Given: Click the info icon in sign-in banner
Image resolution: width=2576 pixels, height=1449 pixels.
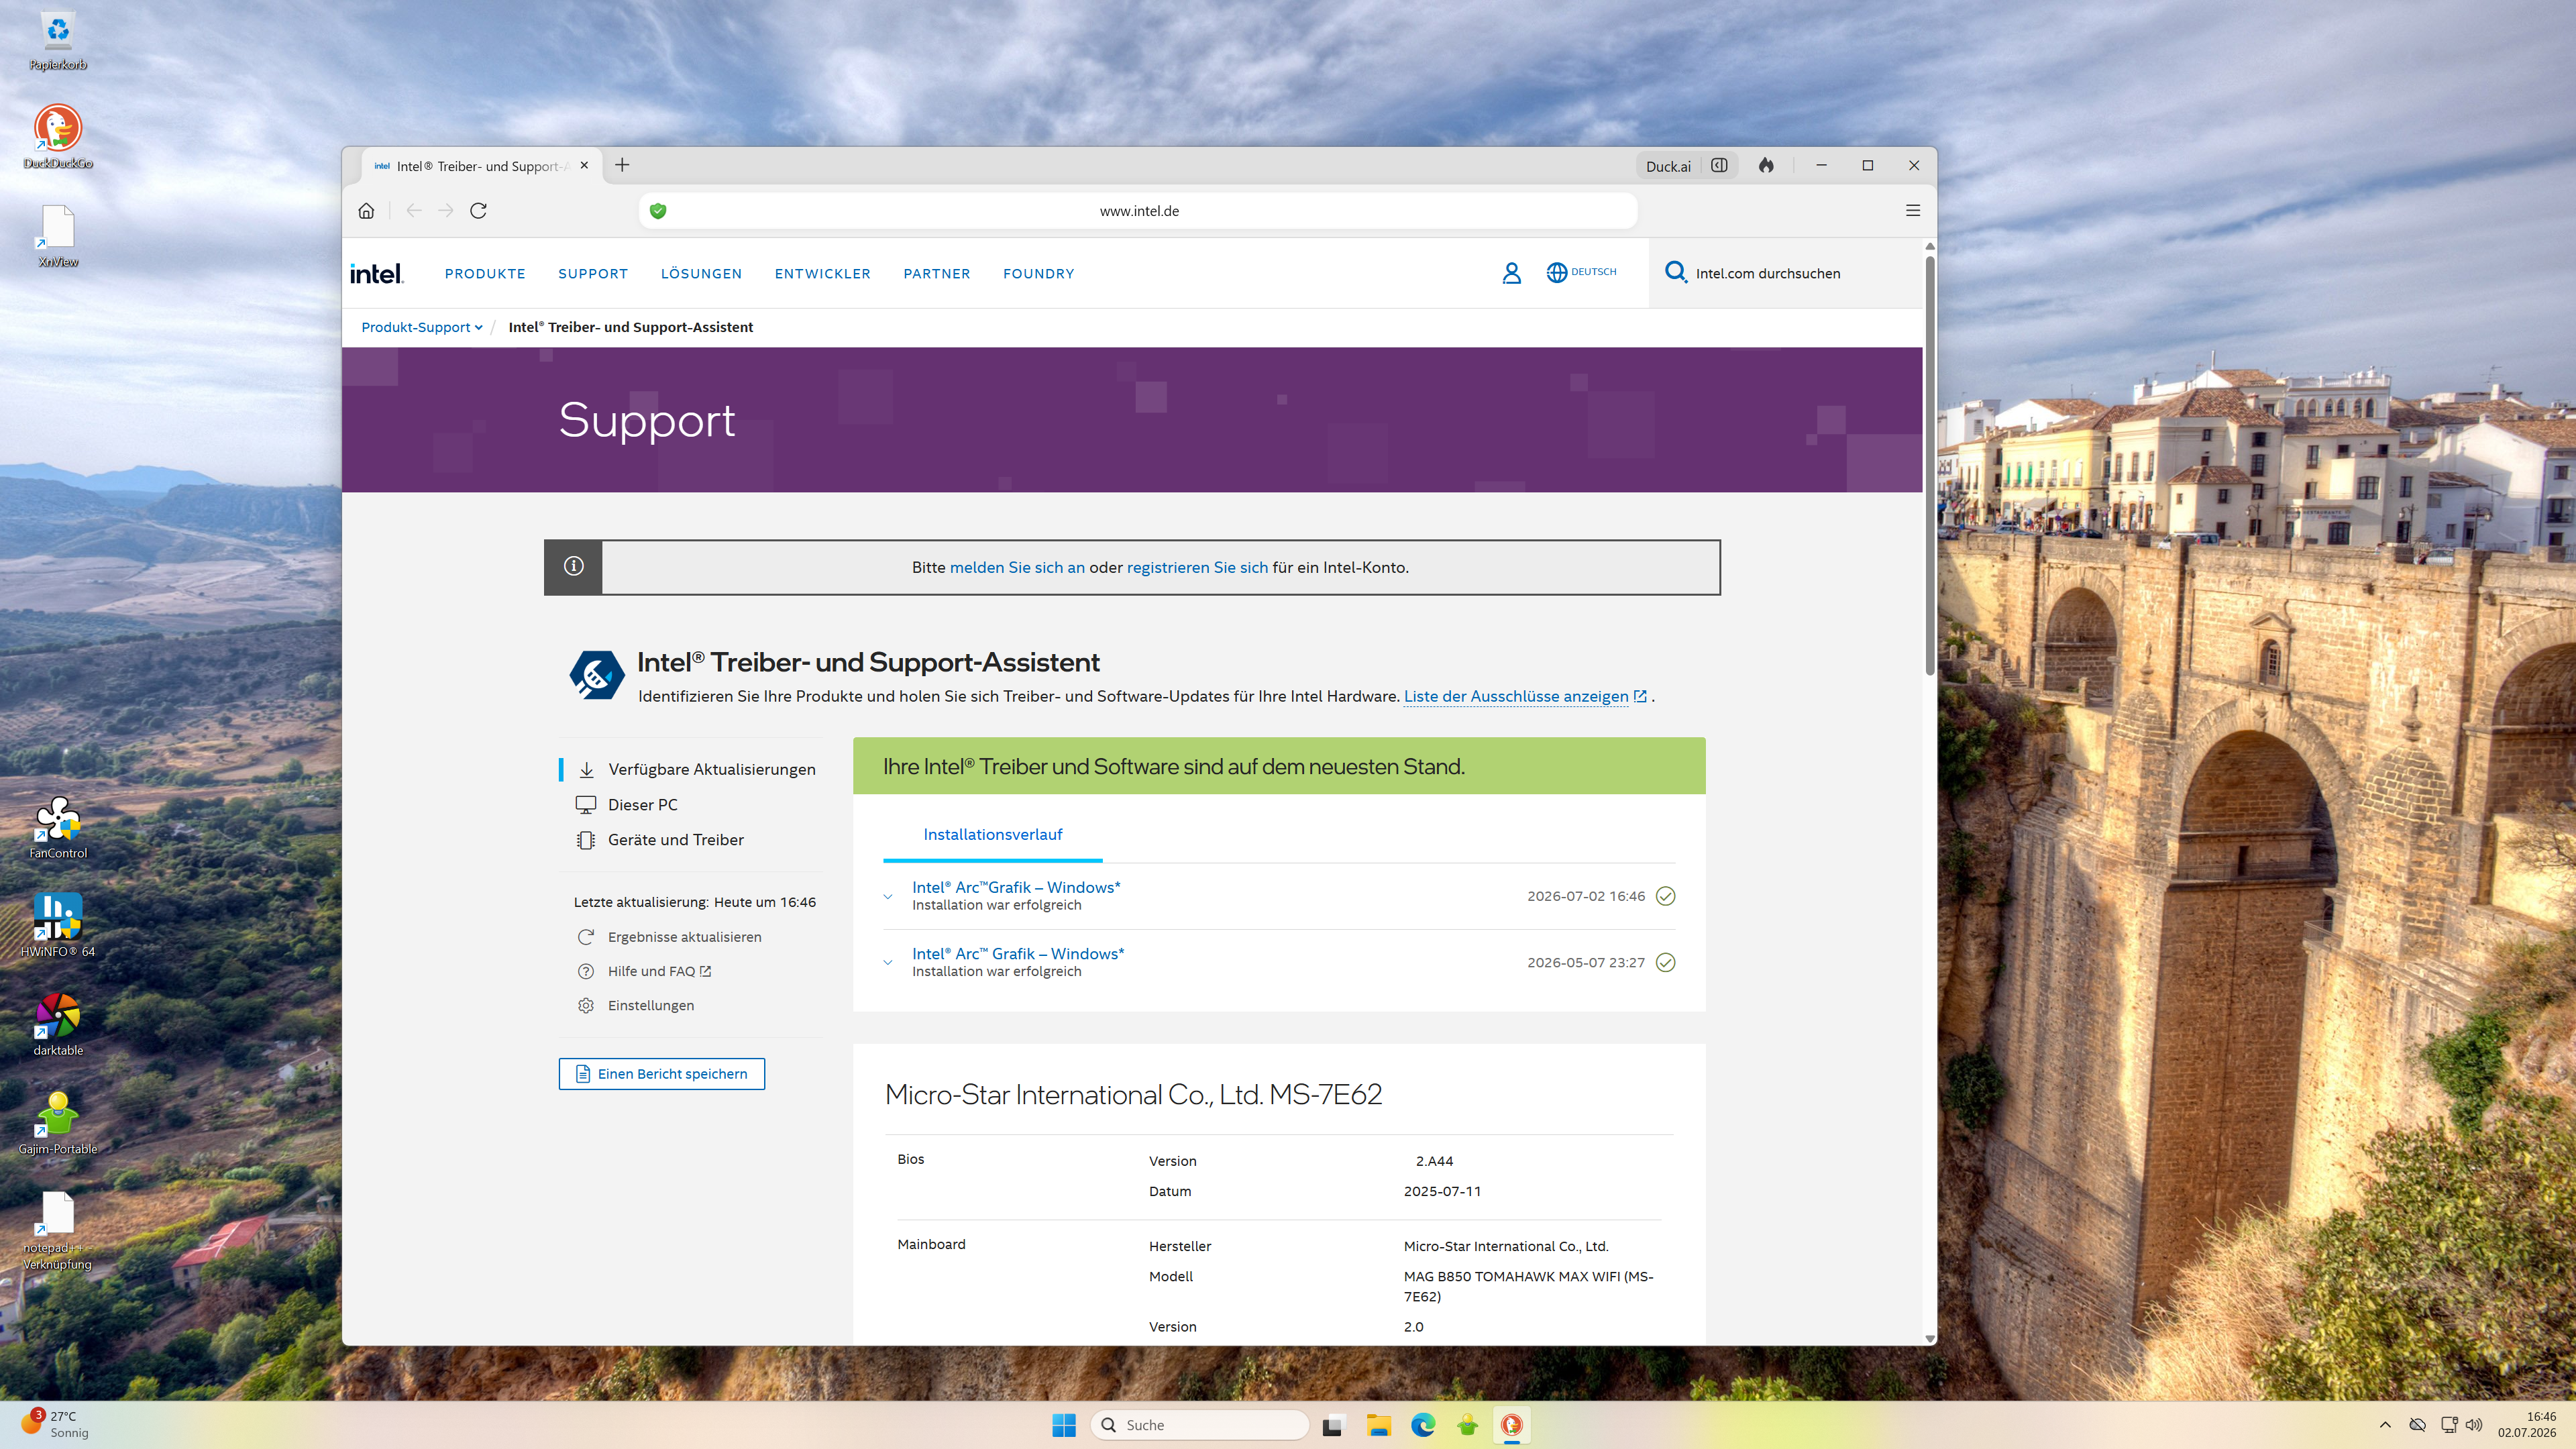Looking at the screenshot, I should 573,567.
